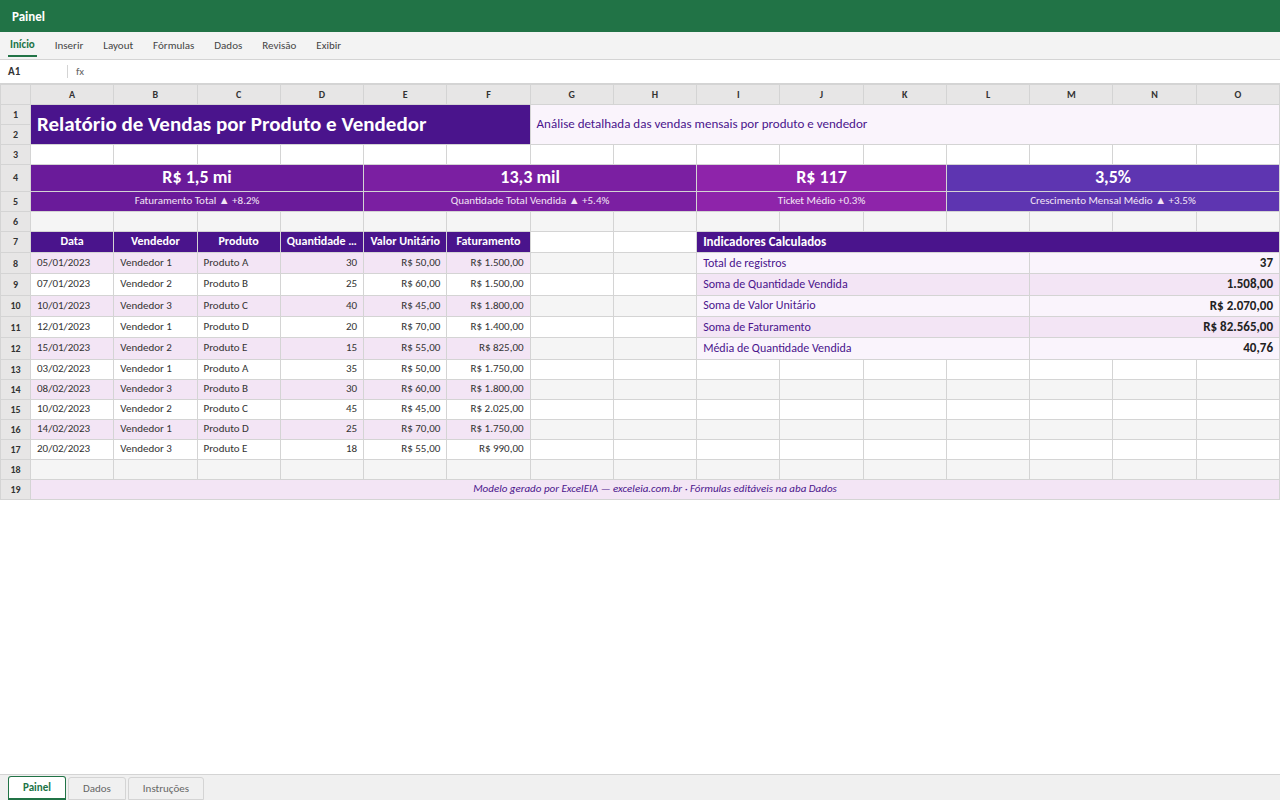Click the 'Painel' window title text
This screenshot has height=800, width=1280.
pos(28,16)
